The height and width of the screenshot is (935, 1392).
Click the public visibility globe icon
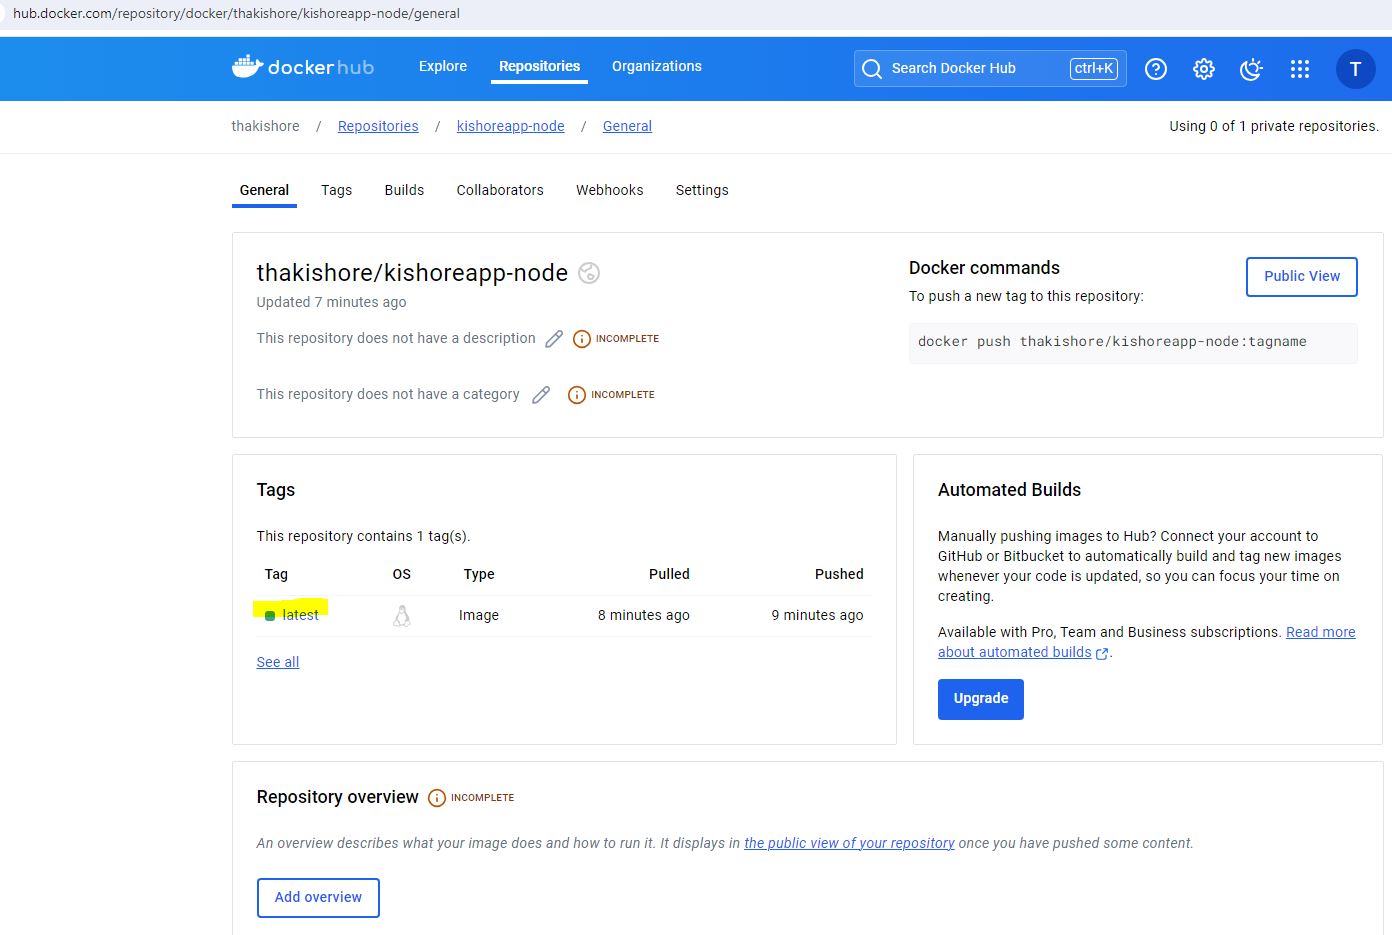[x=589, y=273]
